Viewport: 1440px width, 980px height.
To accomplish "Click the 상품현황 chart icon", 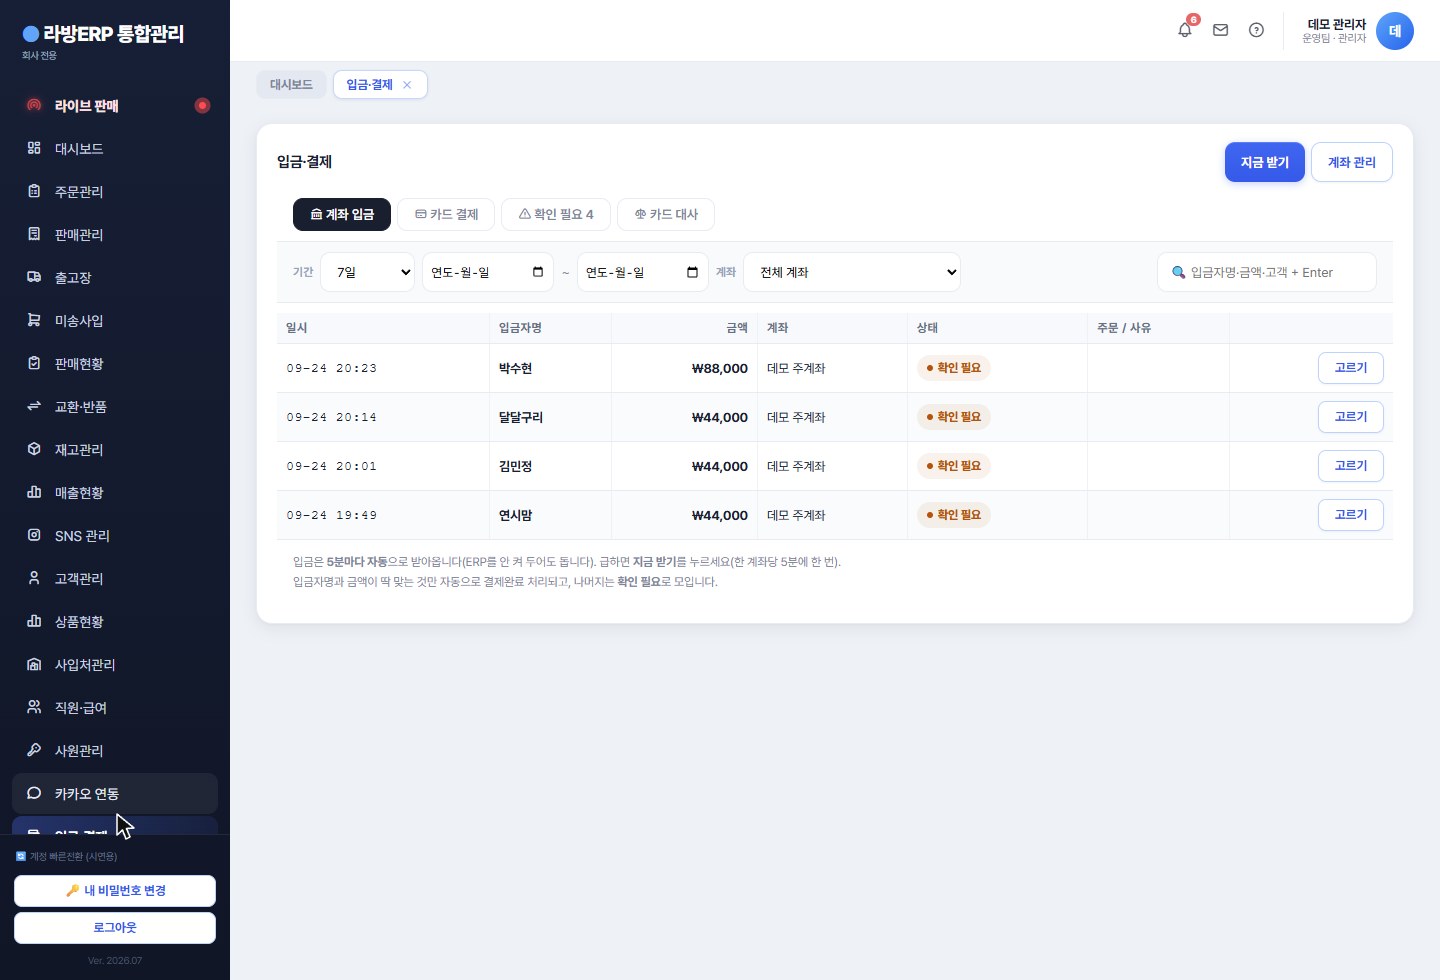I will click(34, 621).
